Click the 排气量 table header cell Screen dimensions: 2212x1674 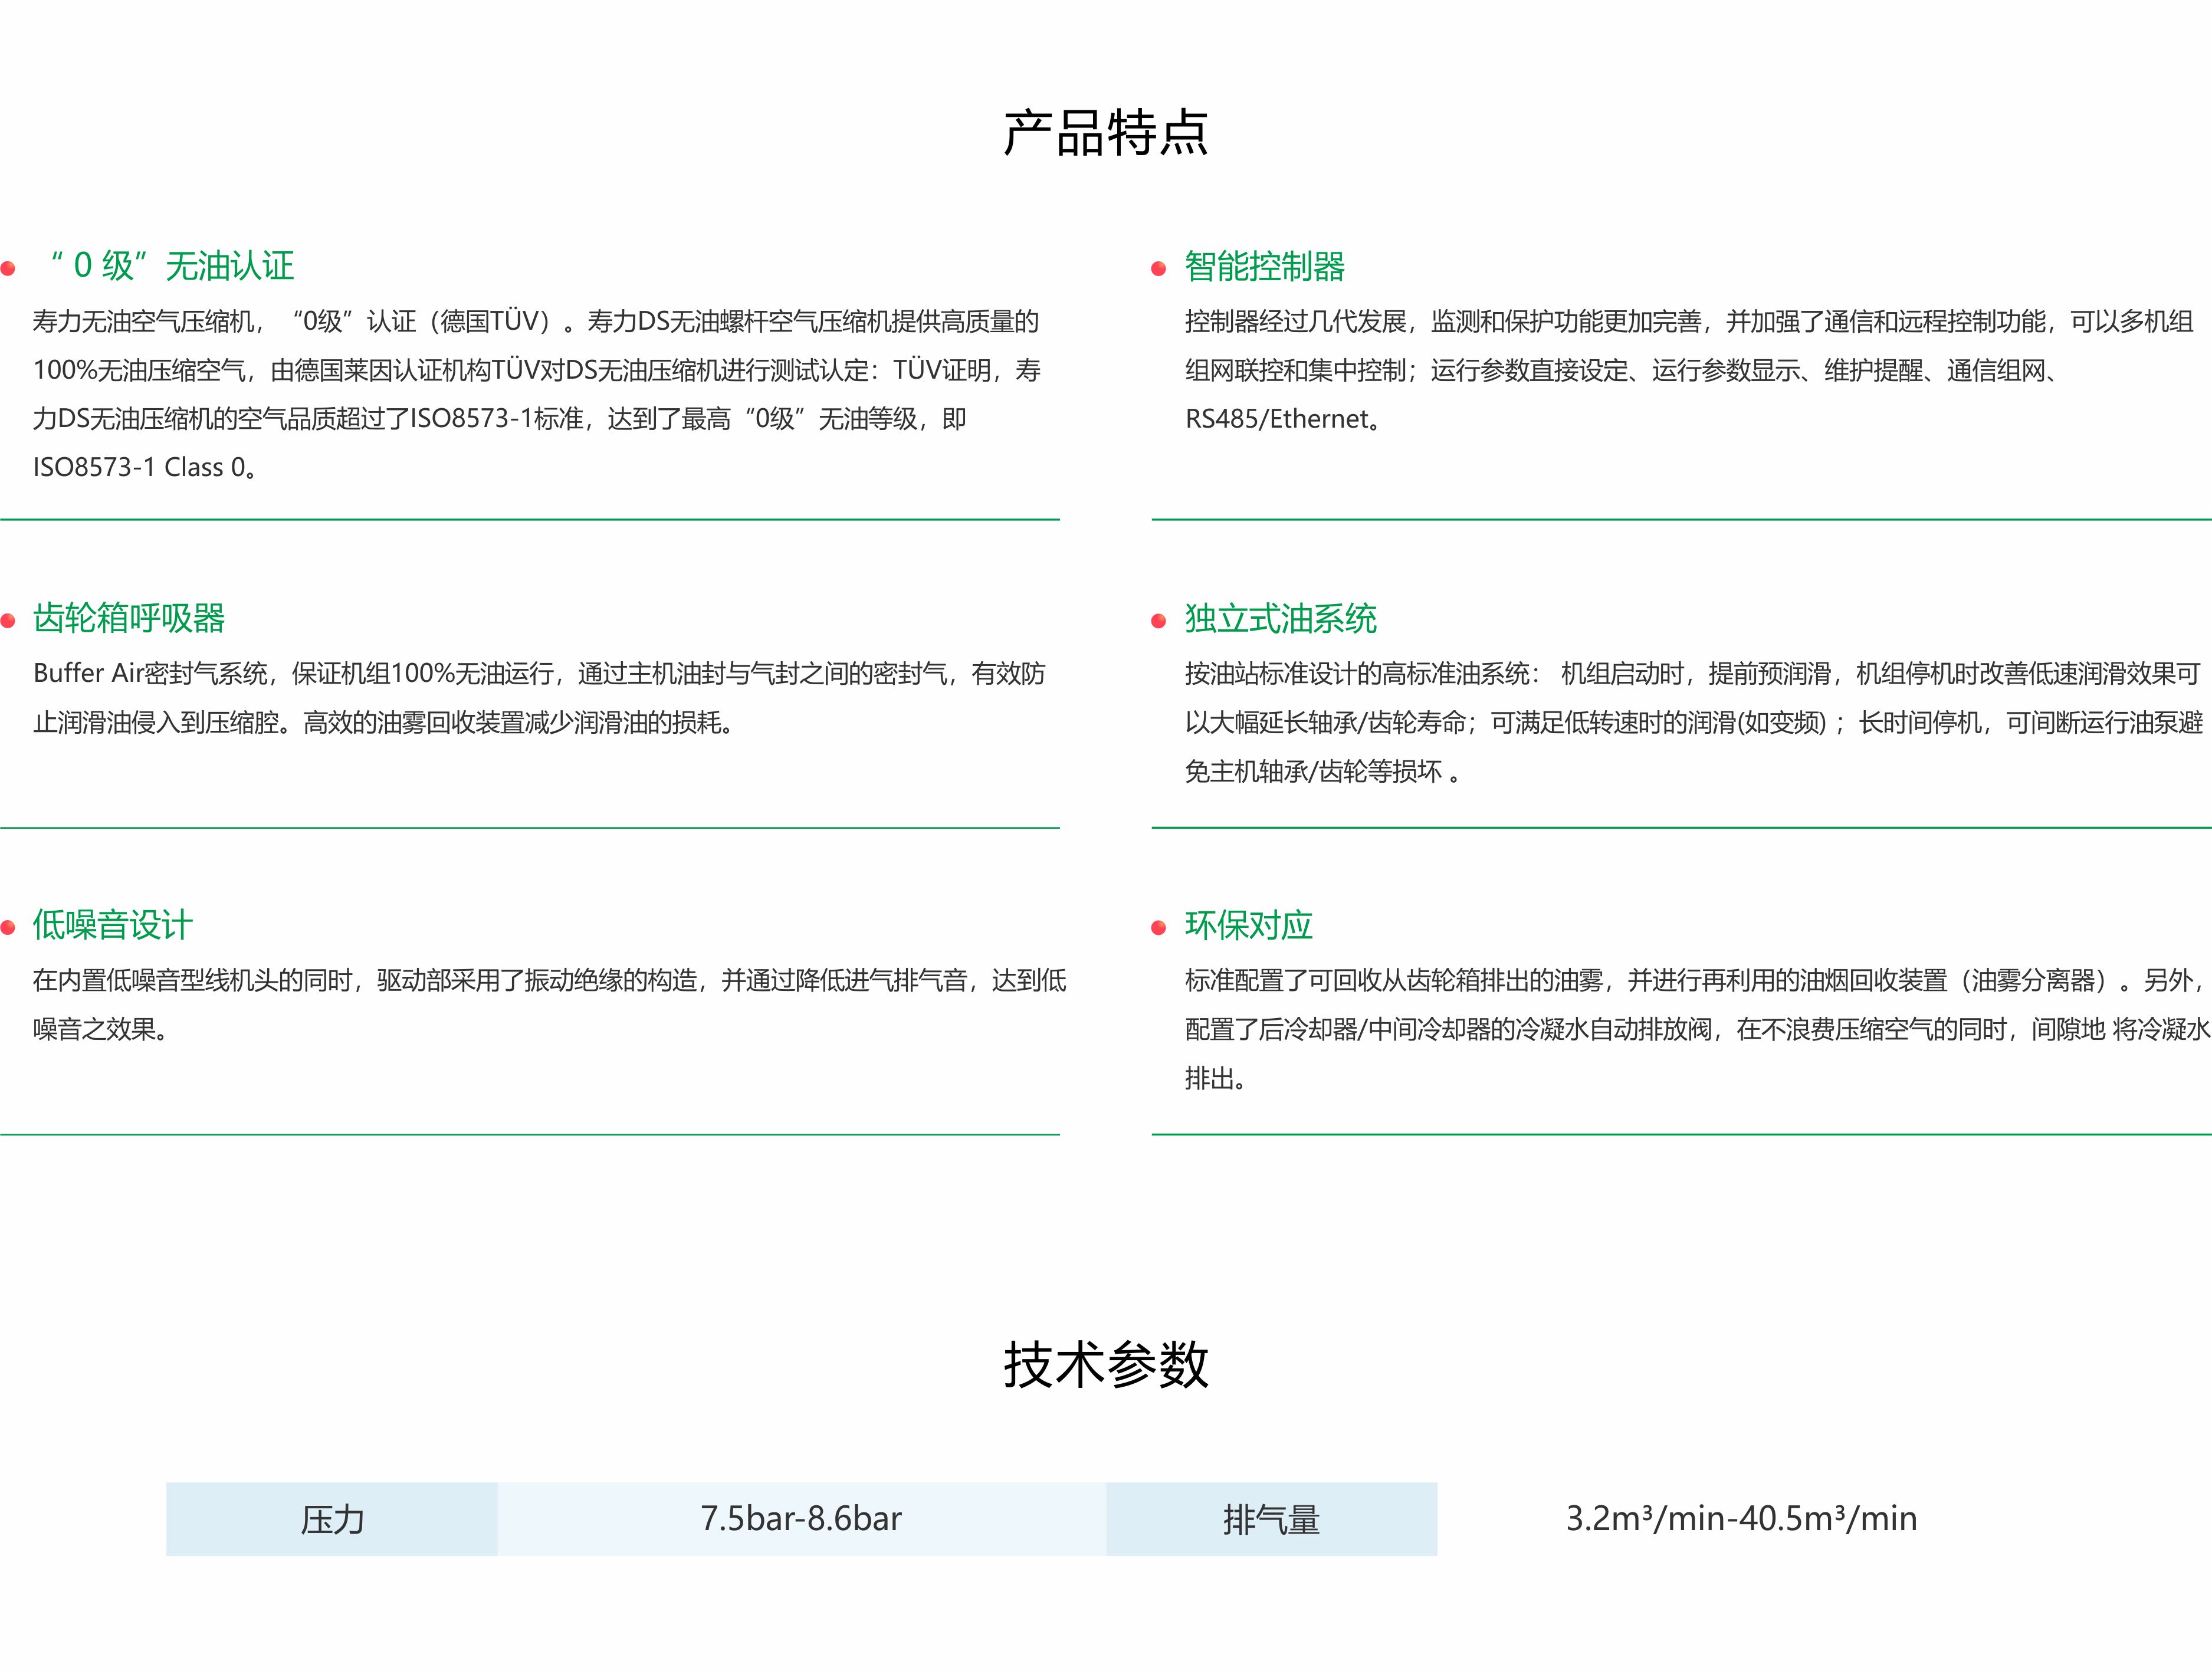[1271, 1519]
